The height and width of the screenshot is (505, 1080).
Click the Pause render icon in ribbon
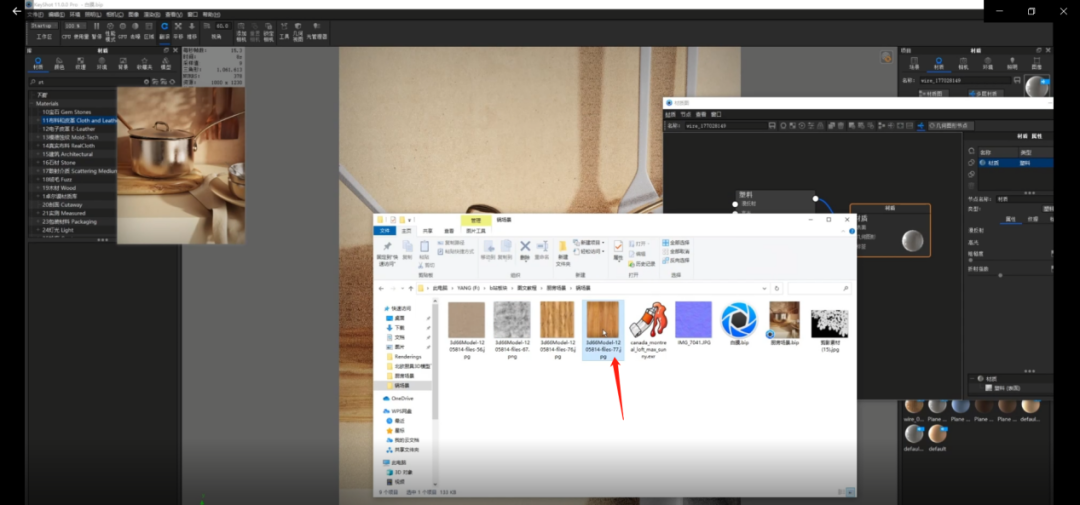97,30
